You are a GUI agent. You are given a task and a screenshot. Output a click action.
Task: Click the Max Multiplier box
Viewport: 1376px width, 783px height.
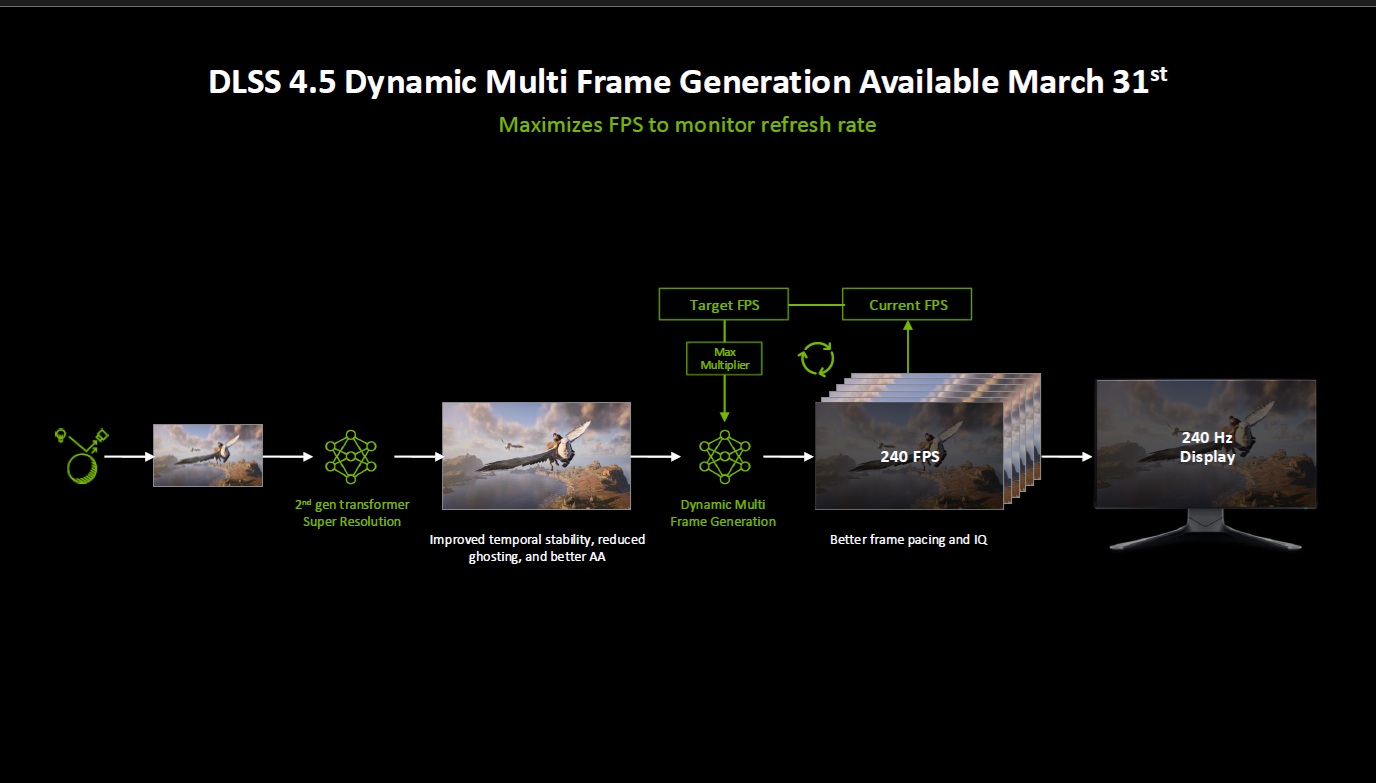724,358
